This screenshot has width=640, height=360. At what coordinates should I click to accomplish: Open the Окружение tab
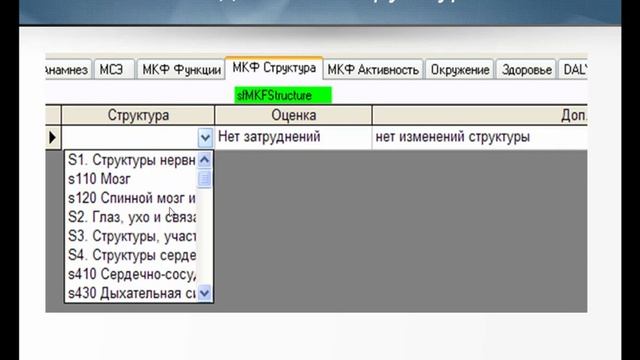(460, 69)
